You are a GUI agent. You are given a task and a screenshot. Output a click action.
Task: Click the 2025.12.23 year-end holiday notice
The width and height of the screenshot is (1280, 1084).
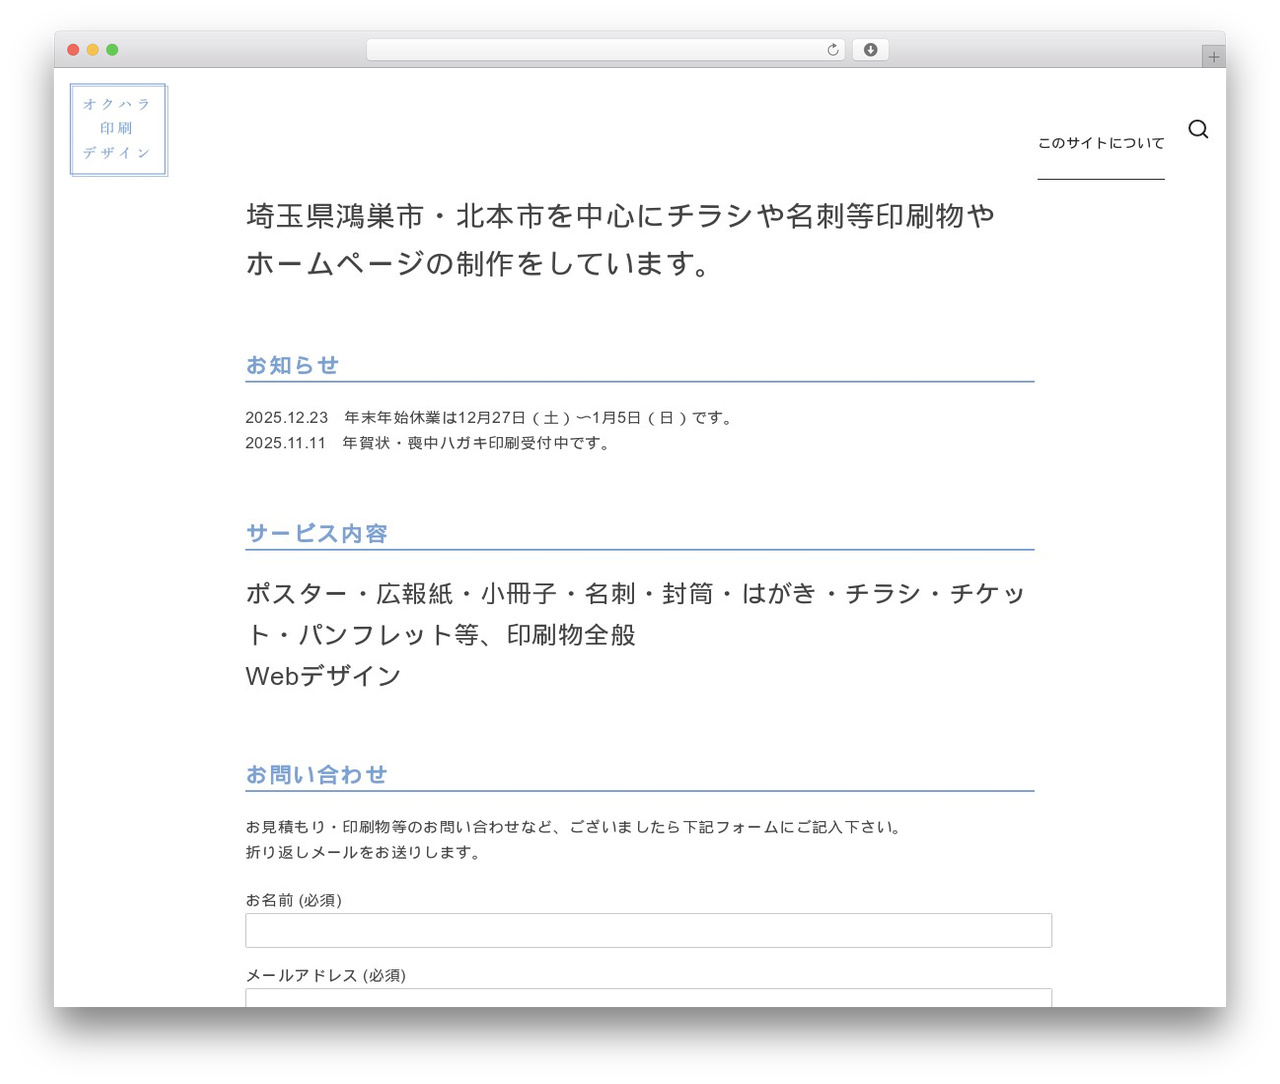coord(491,418)
